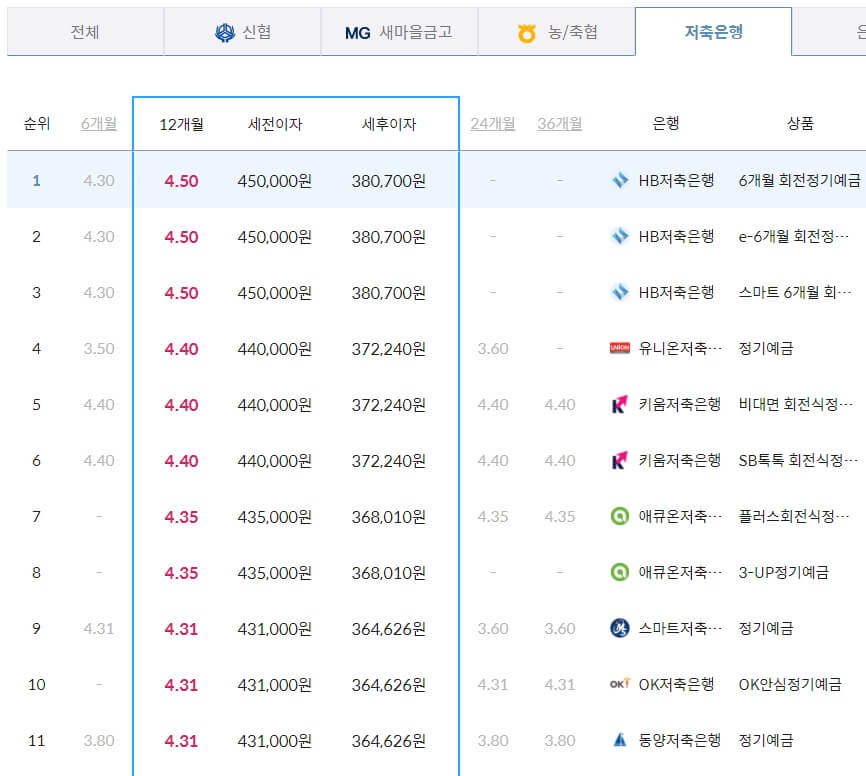Switch to the 신협 tab
The image size is (866, 776).
[242, 32]
